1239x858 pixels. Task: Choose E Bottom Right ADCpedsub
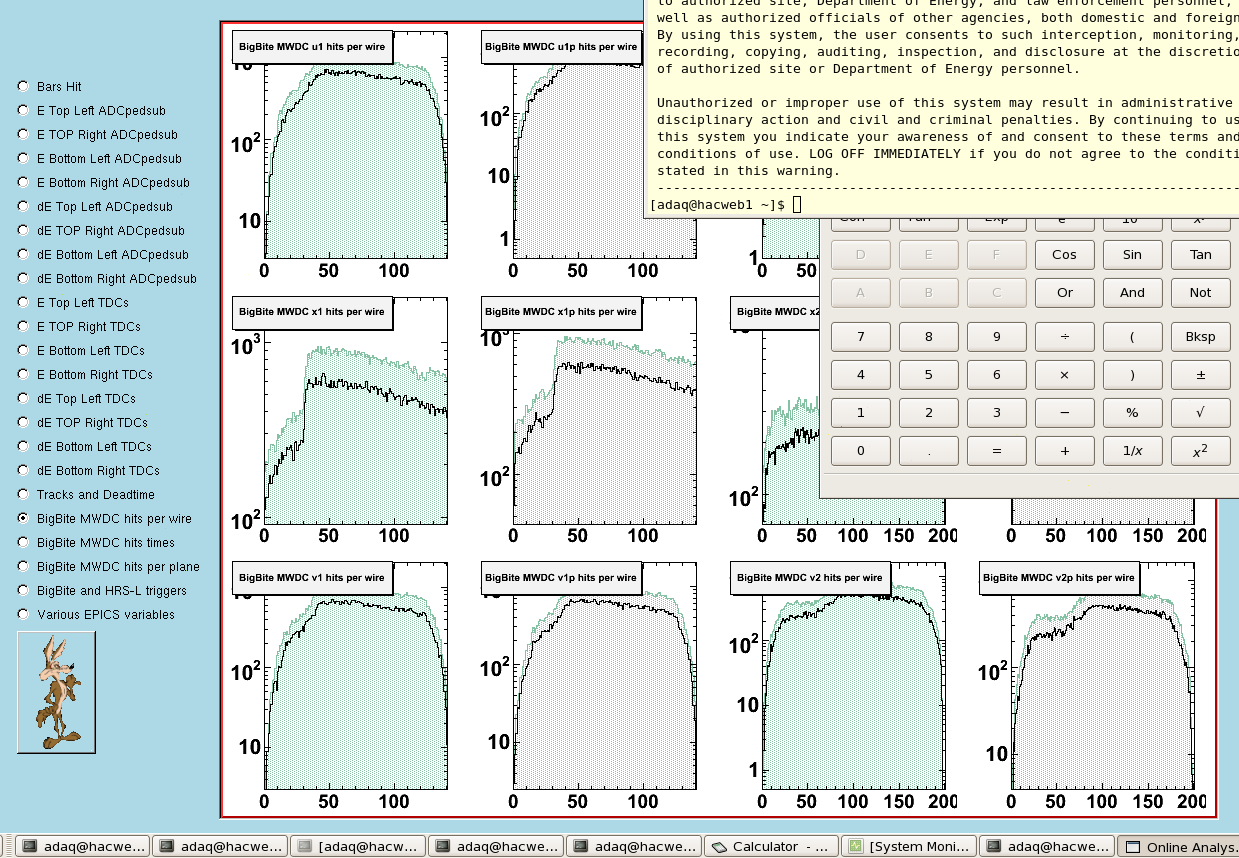pos(23,183)
